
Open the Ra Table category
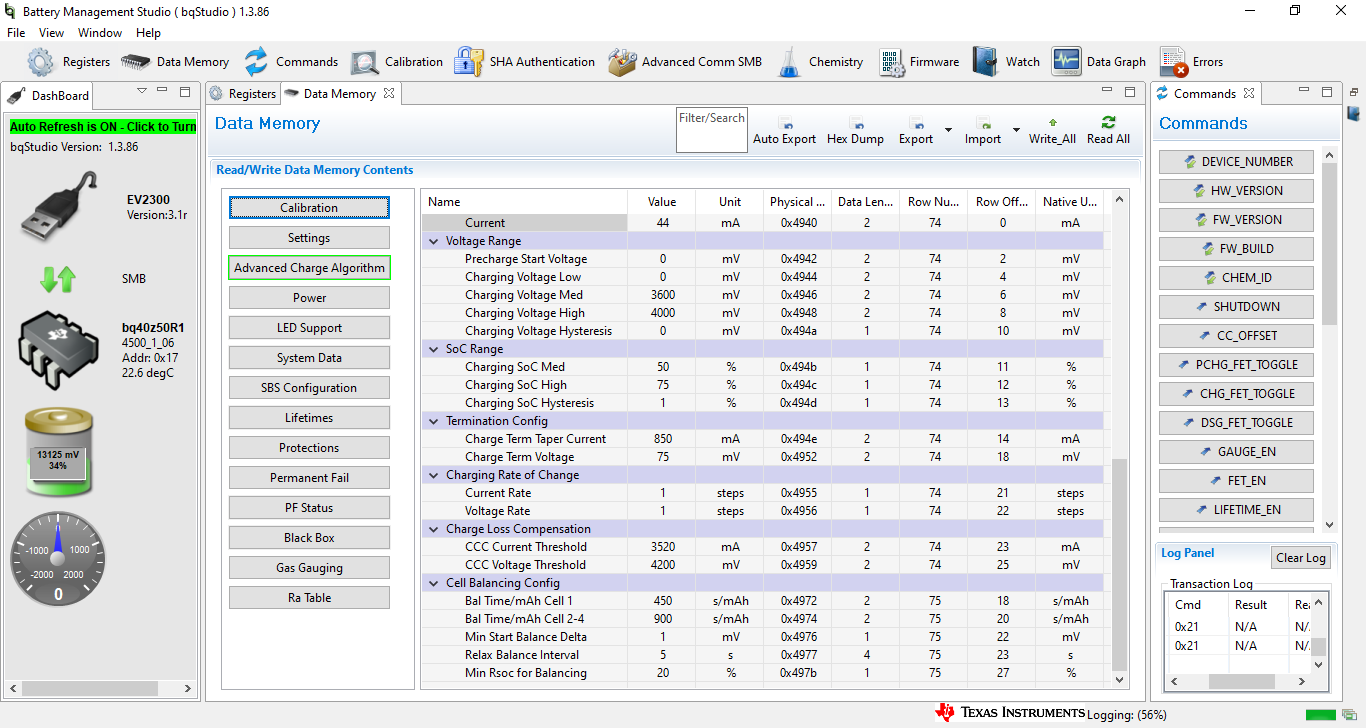coord(309,598)
